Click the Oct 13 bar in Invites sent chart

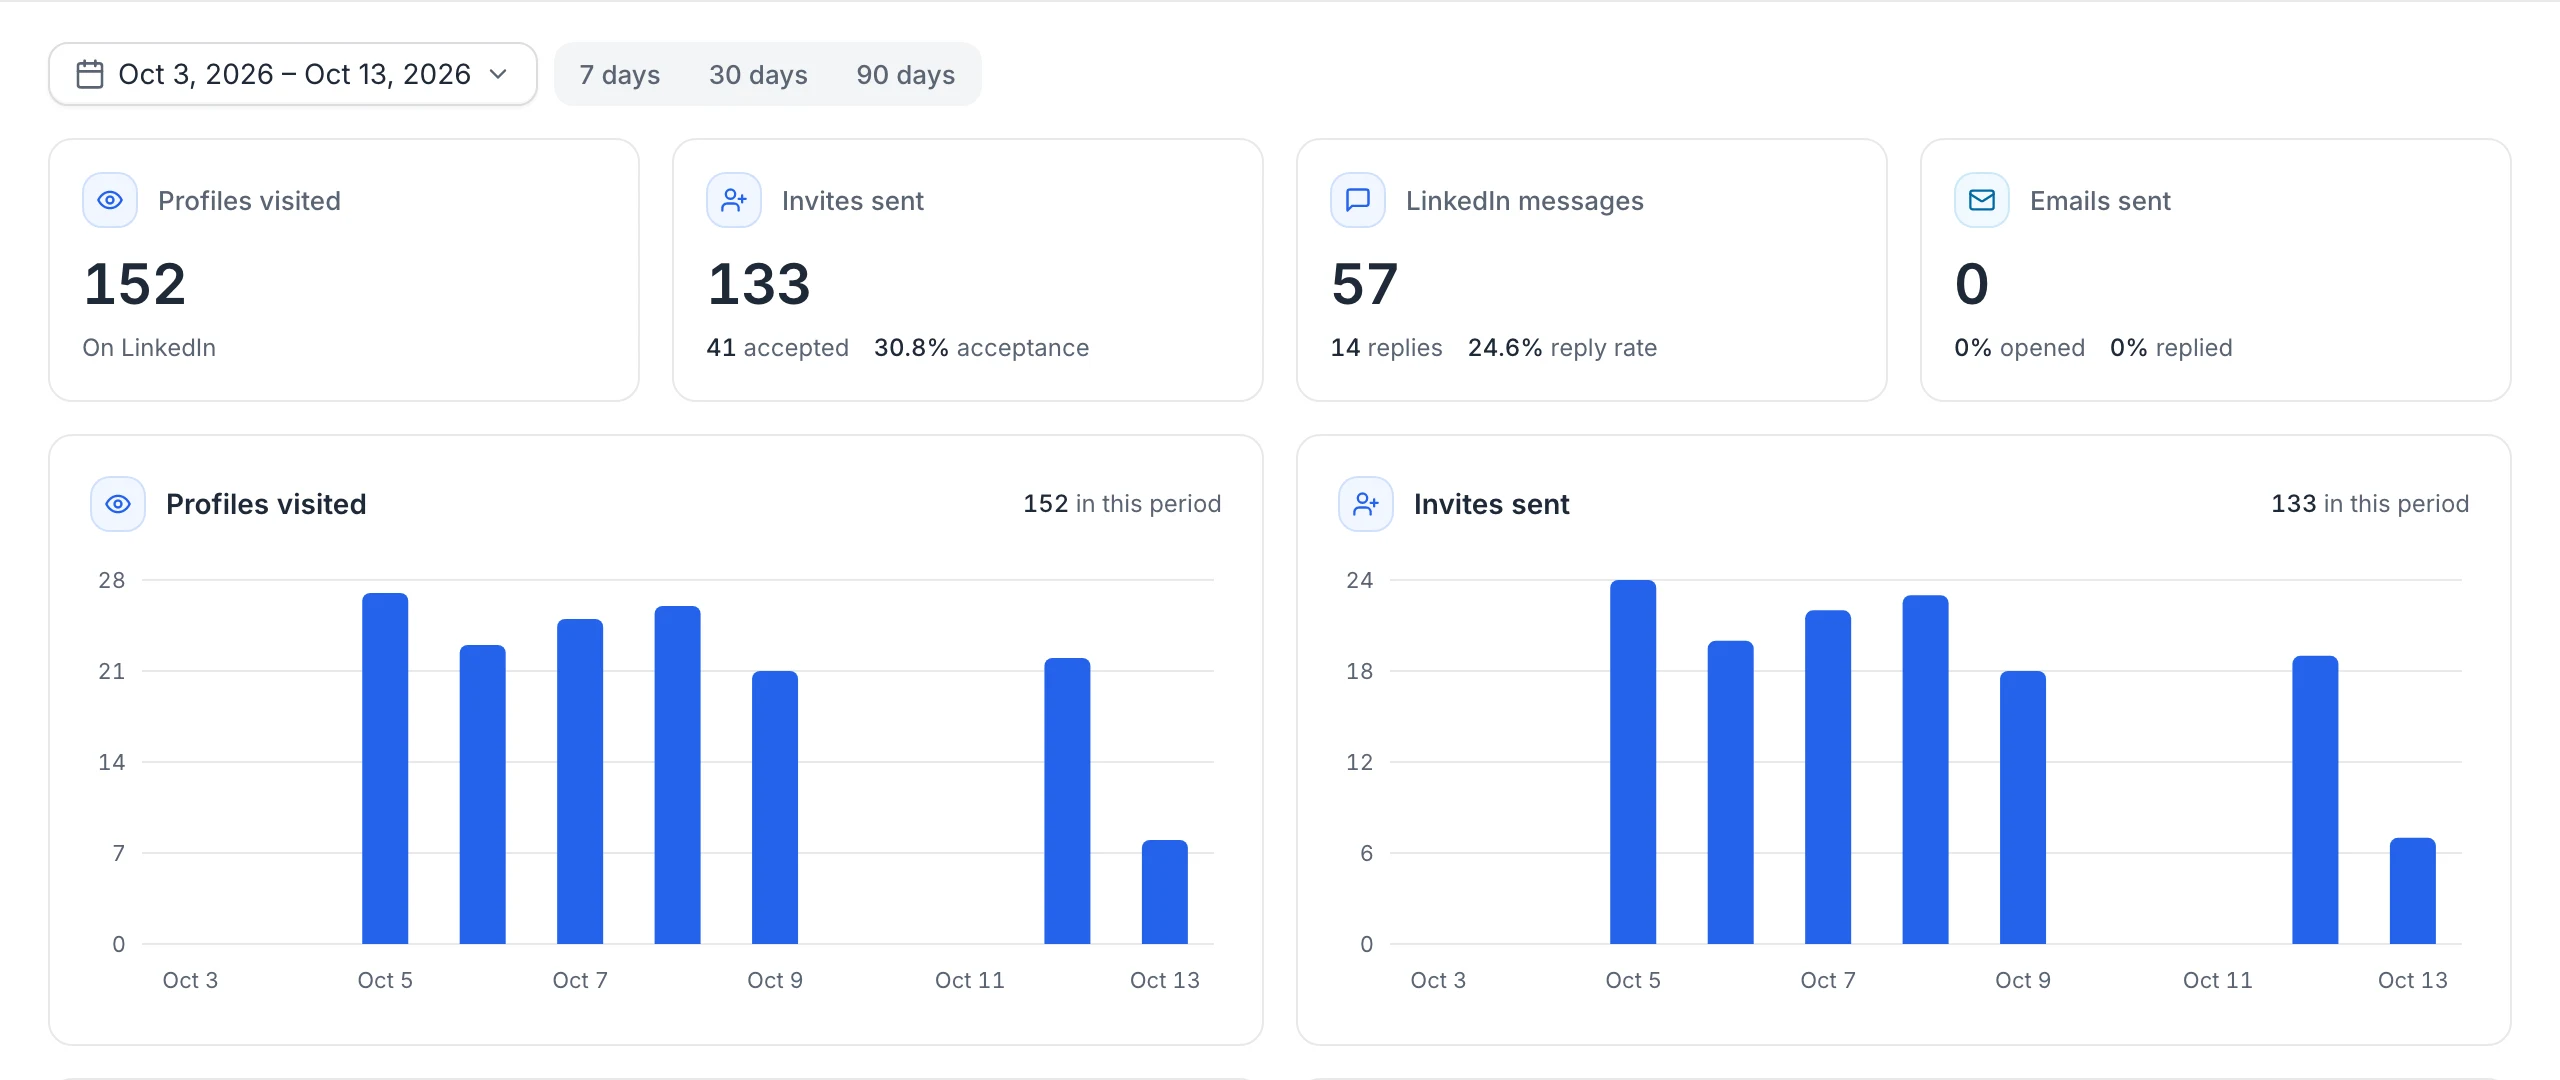point(2413,891)
